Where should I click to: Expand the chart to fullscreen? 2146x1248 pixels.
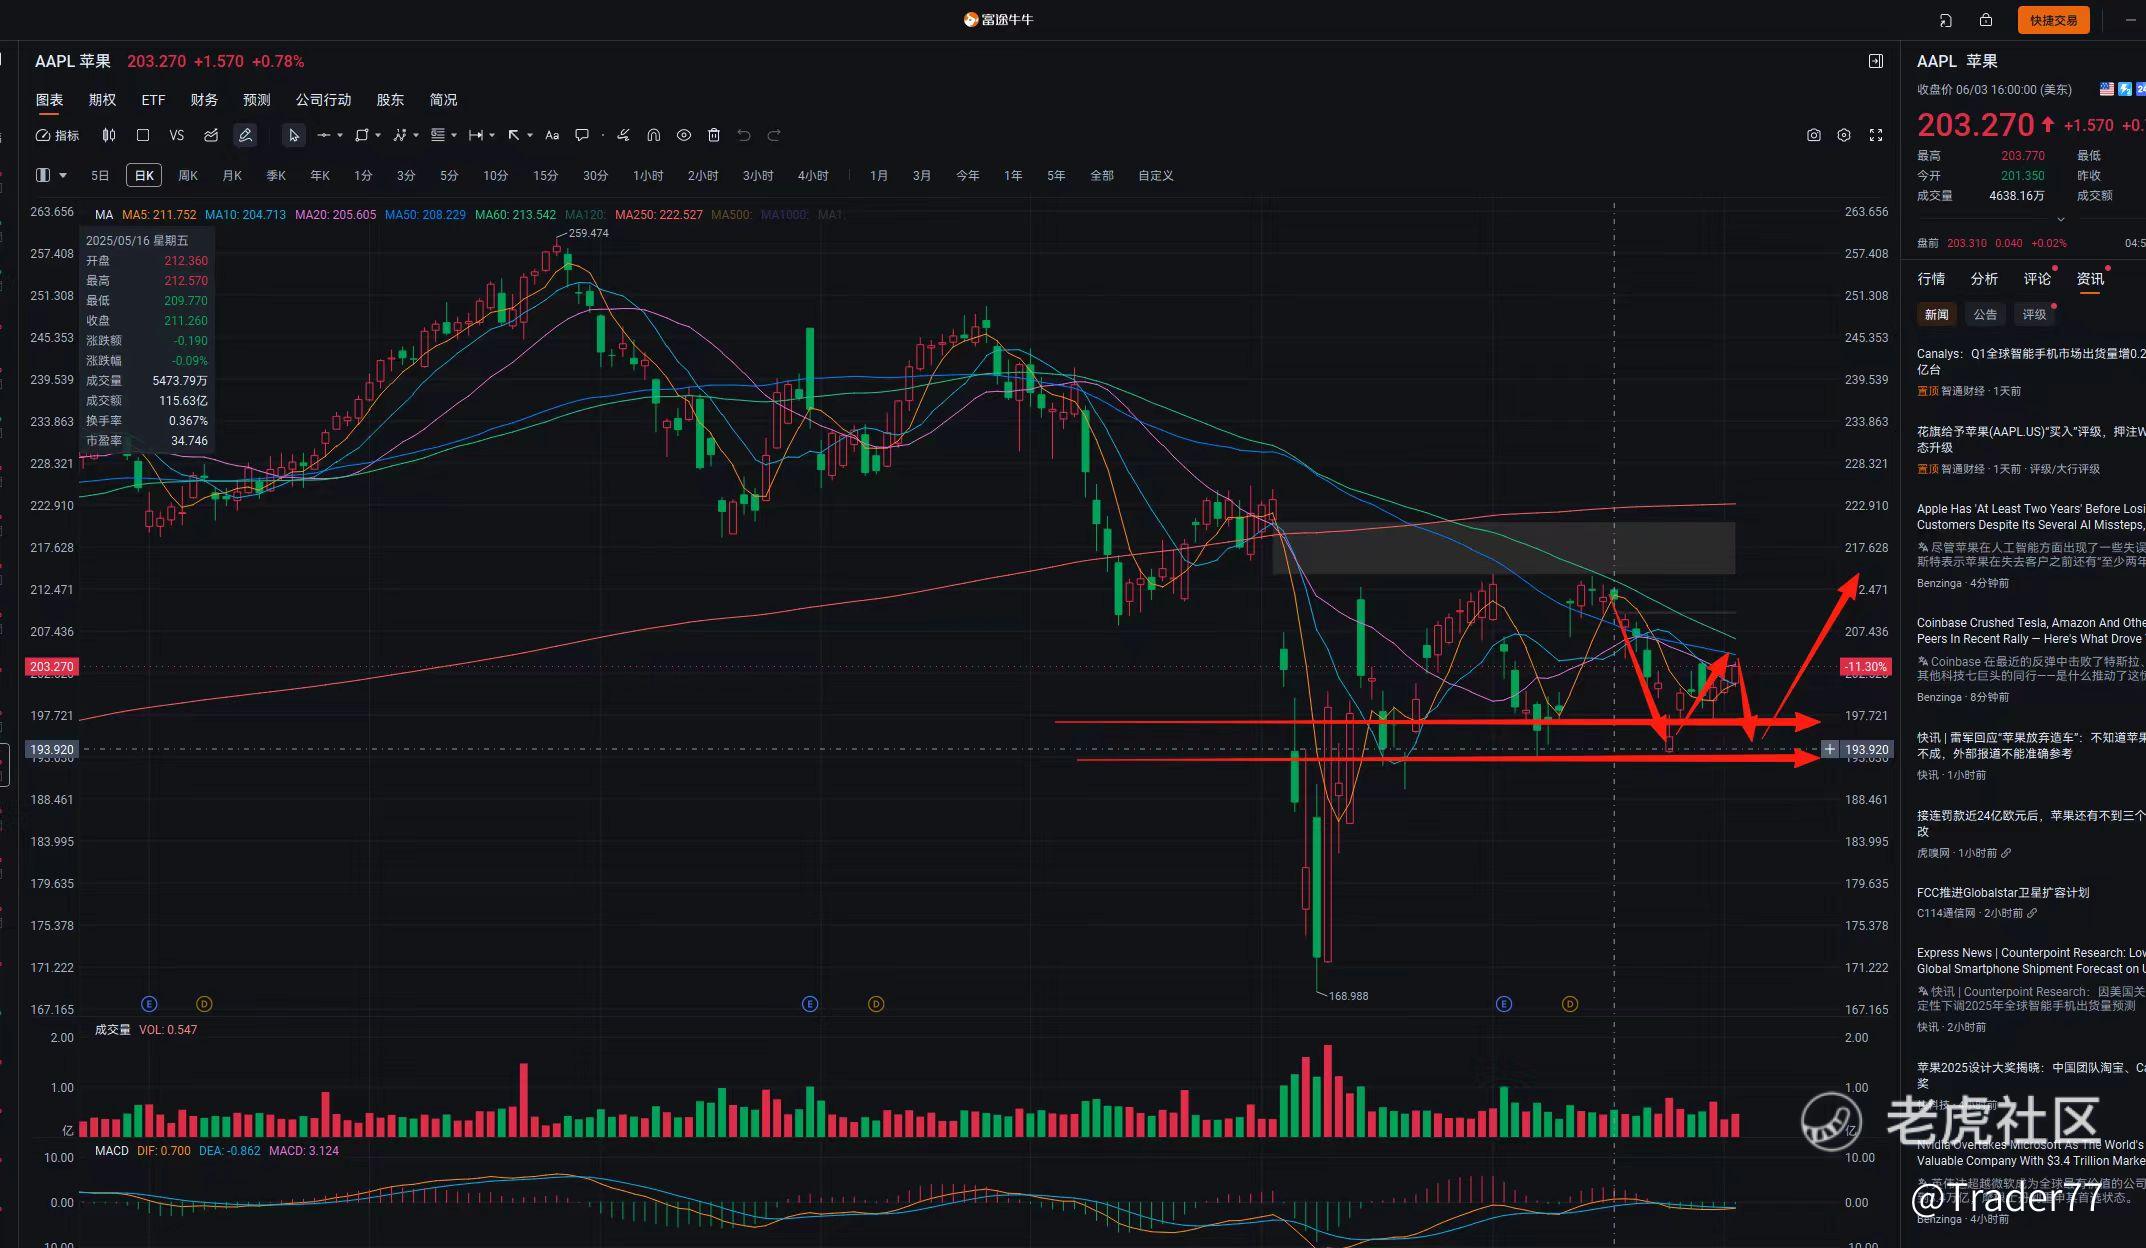1876,135
